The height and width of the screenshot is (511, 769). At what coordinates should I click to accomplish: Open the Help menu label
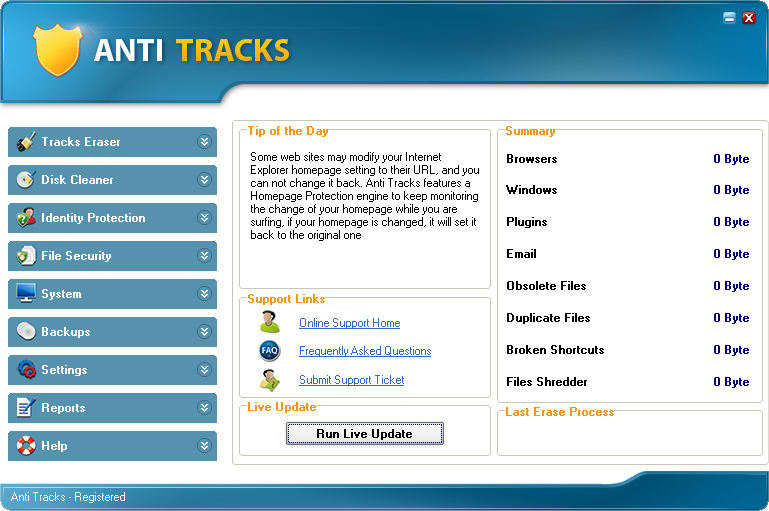(54, 446)
